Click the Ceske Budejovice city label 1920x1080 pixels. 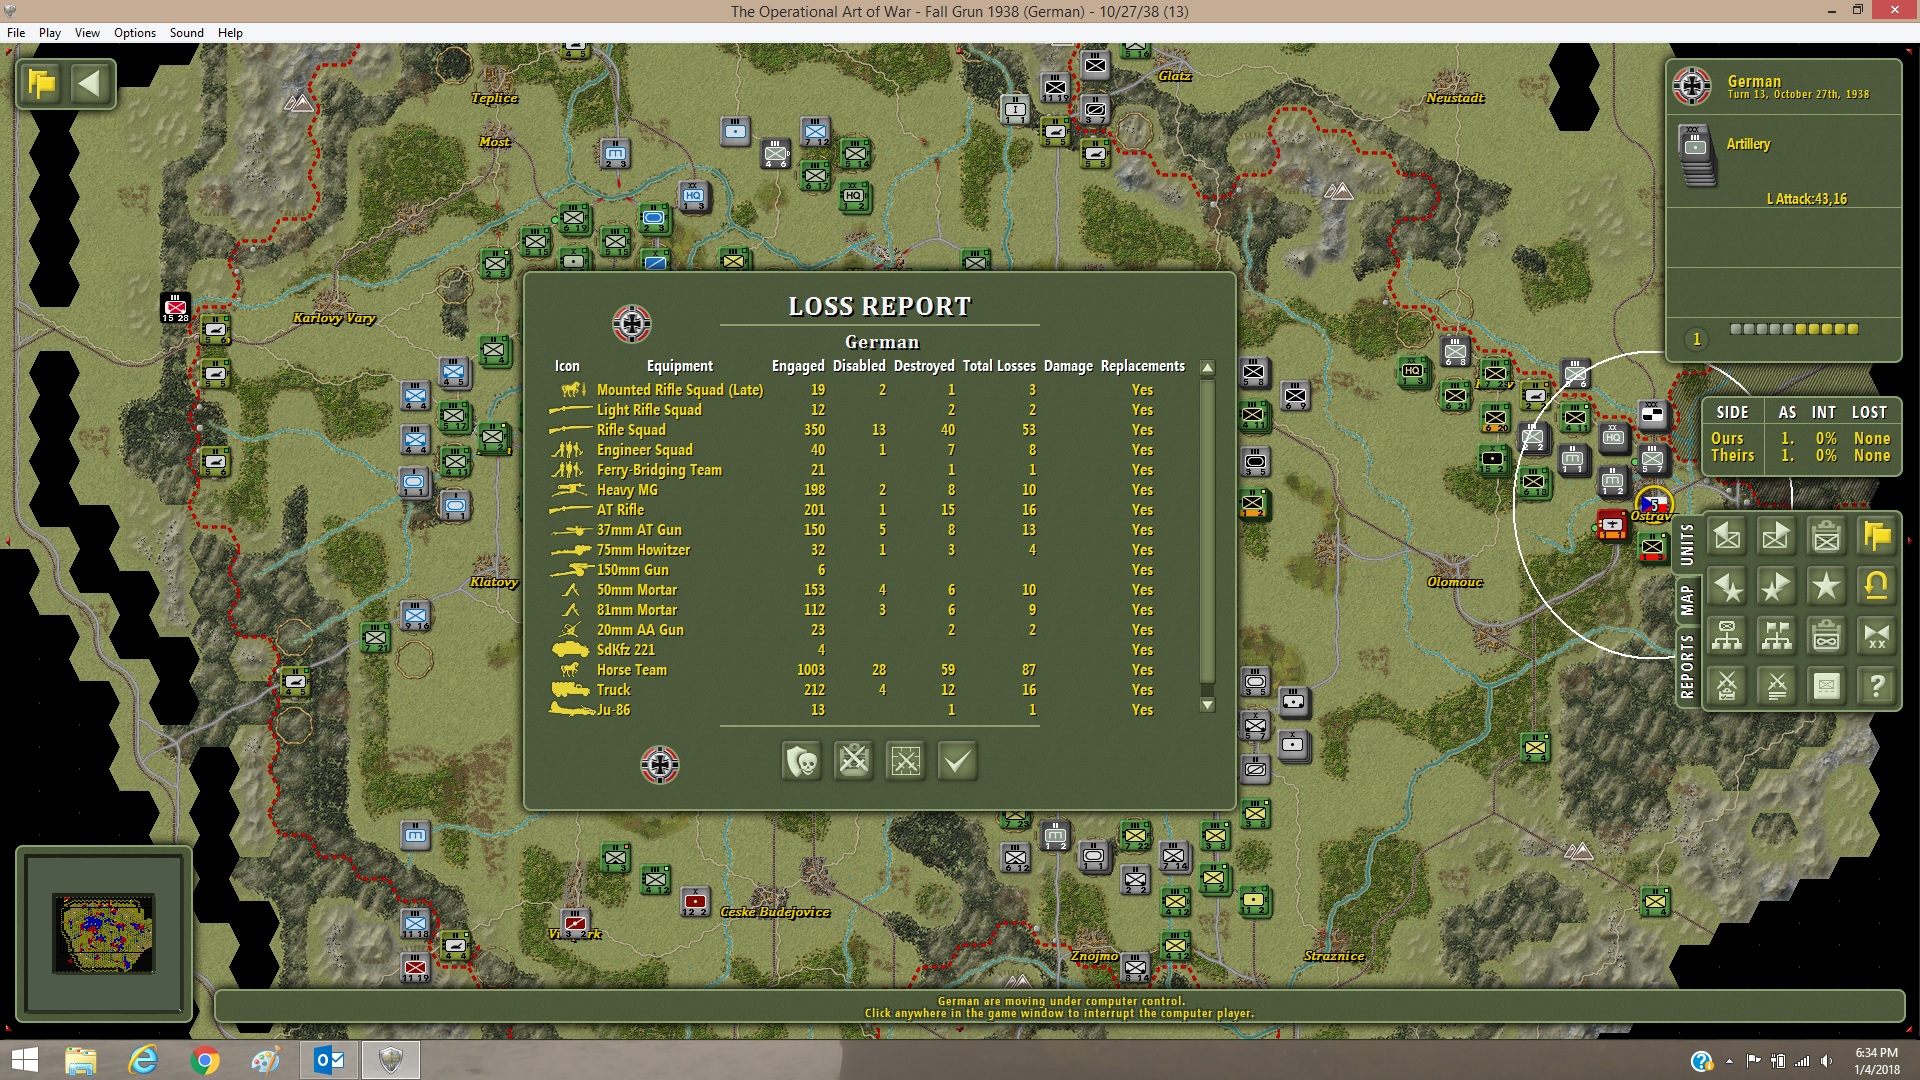click(775, 912)
